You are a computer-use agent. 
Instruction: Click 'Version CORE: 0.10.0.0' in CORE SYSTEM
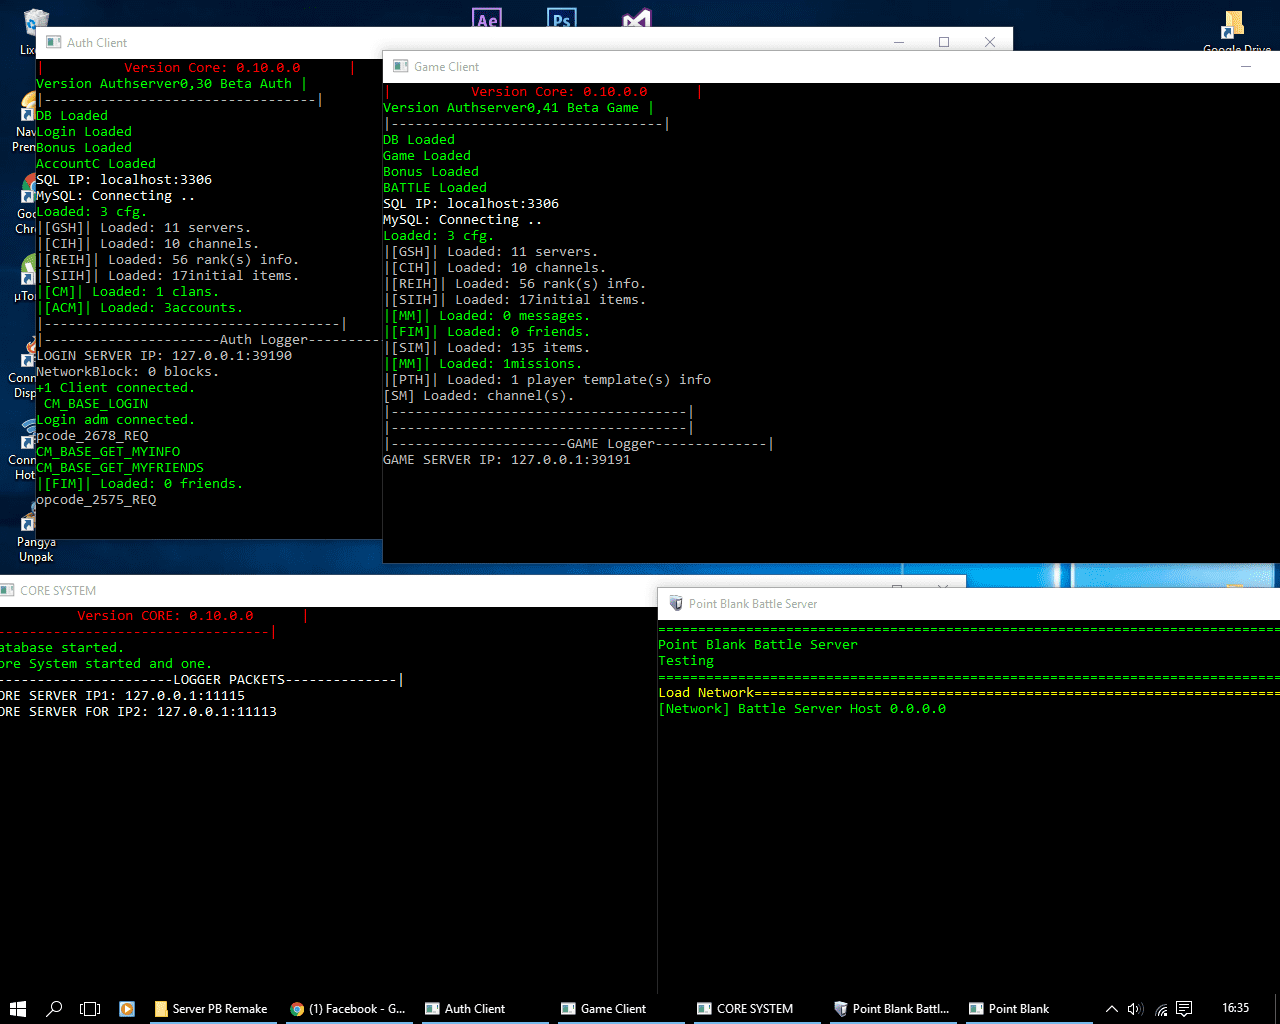[165, 615]
